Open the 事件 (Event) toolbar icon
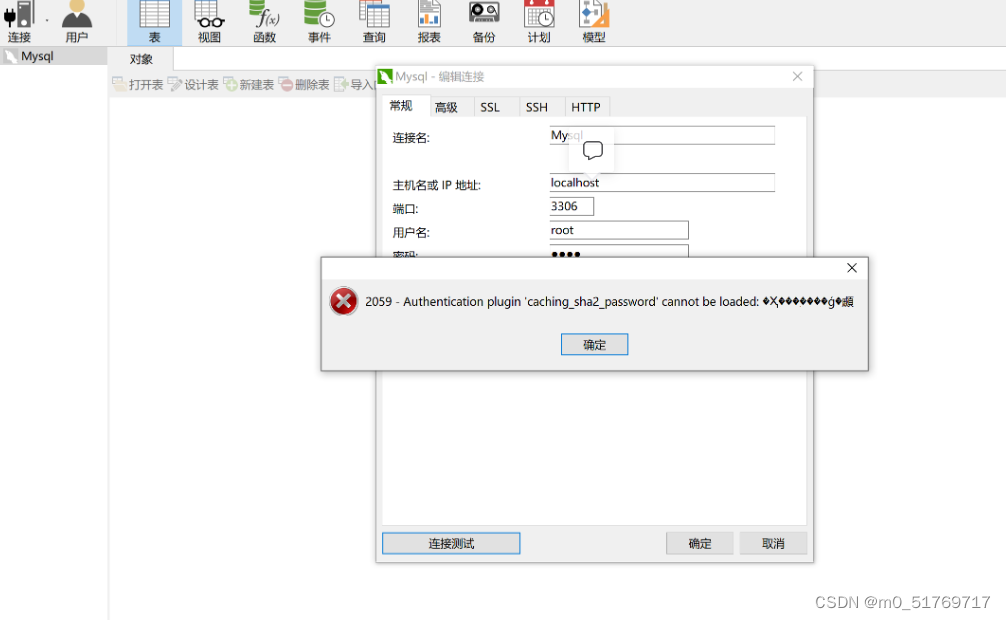Screen dimensions: 1006x620 tap(319, 22)
